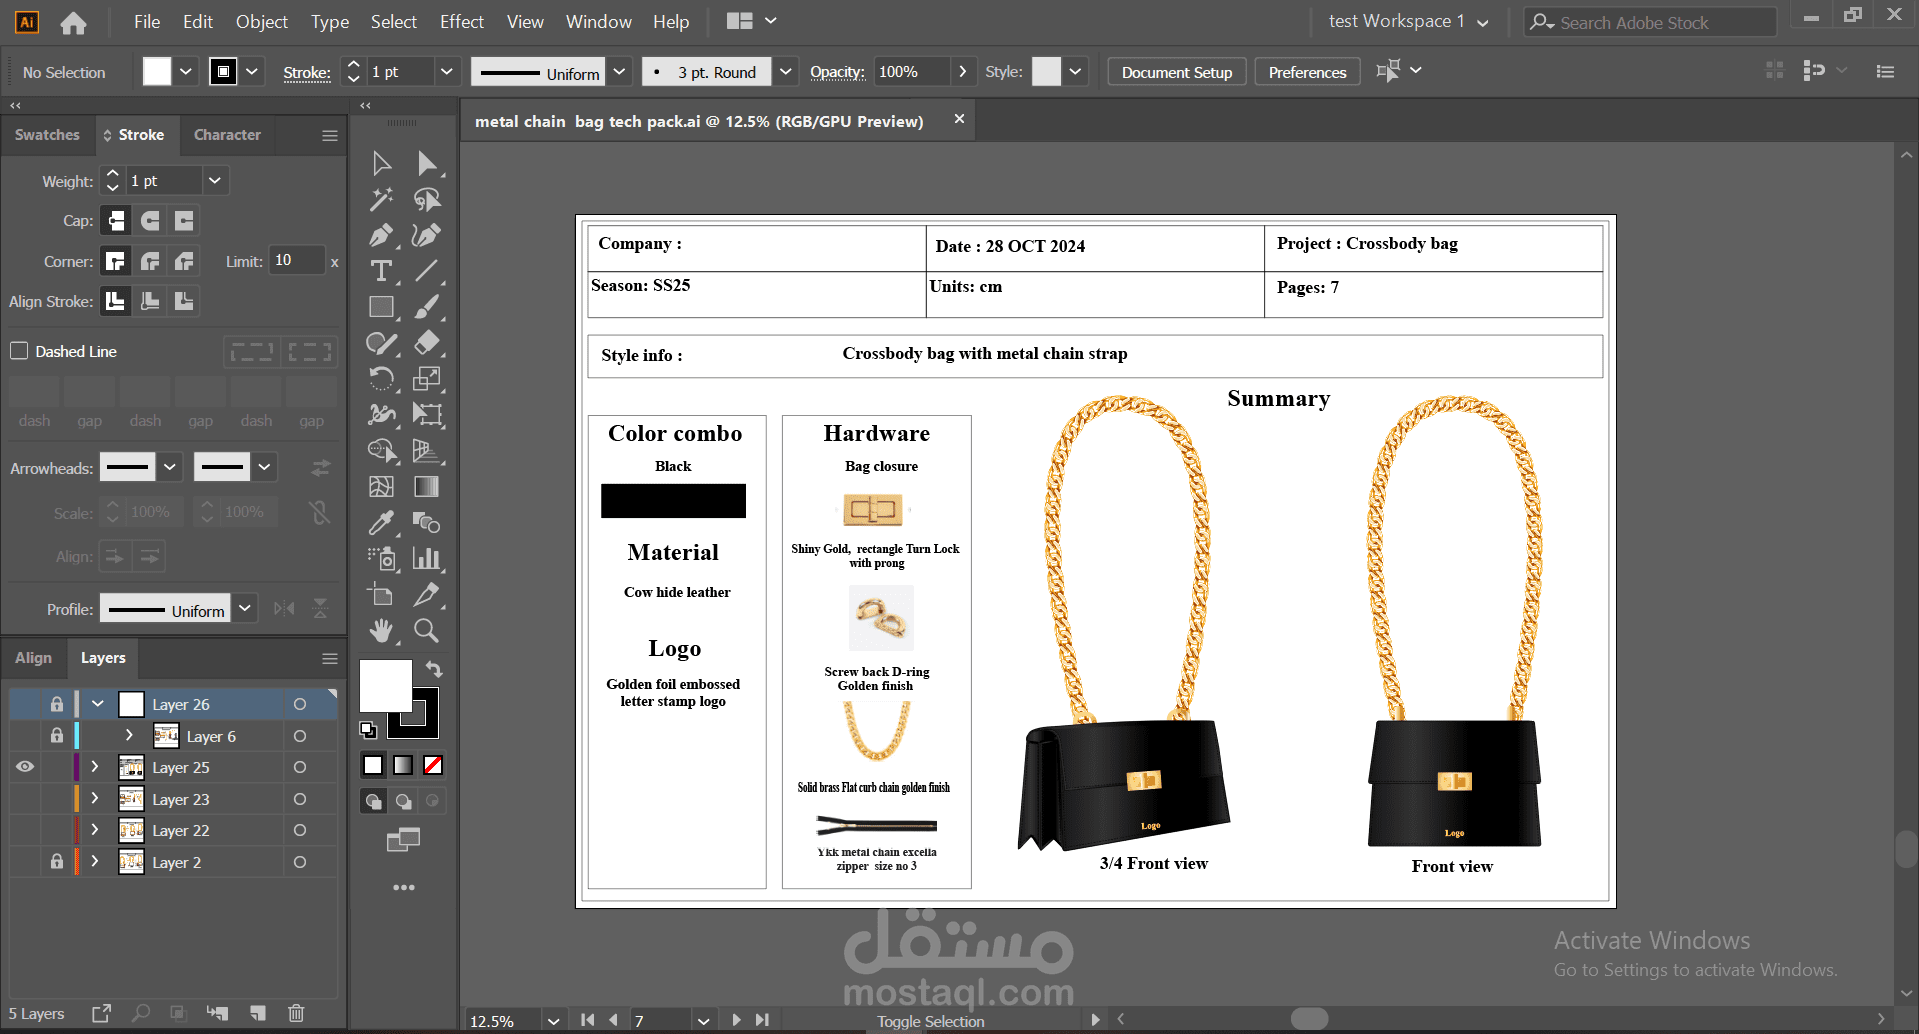The height and width of the screenshot is (1034, 1919).
Task: Enable the Dashed Line checkbox
Action: [x=19, y=351]
